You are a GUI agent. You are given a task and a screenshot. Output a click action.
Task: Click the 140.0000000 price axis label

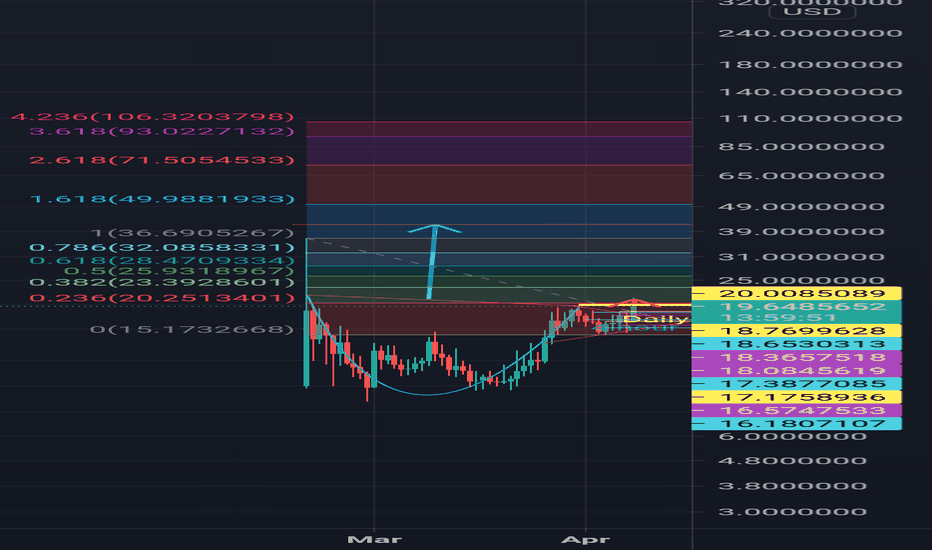point(811,92)
